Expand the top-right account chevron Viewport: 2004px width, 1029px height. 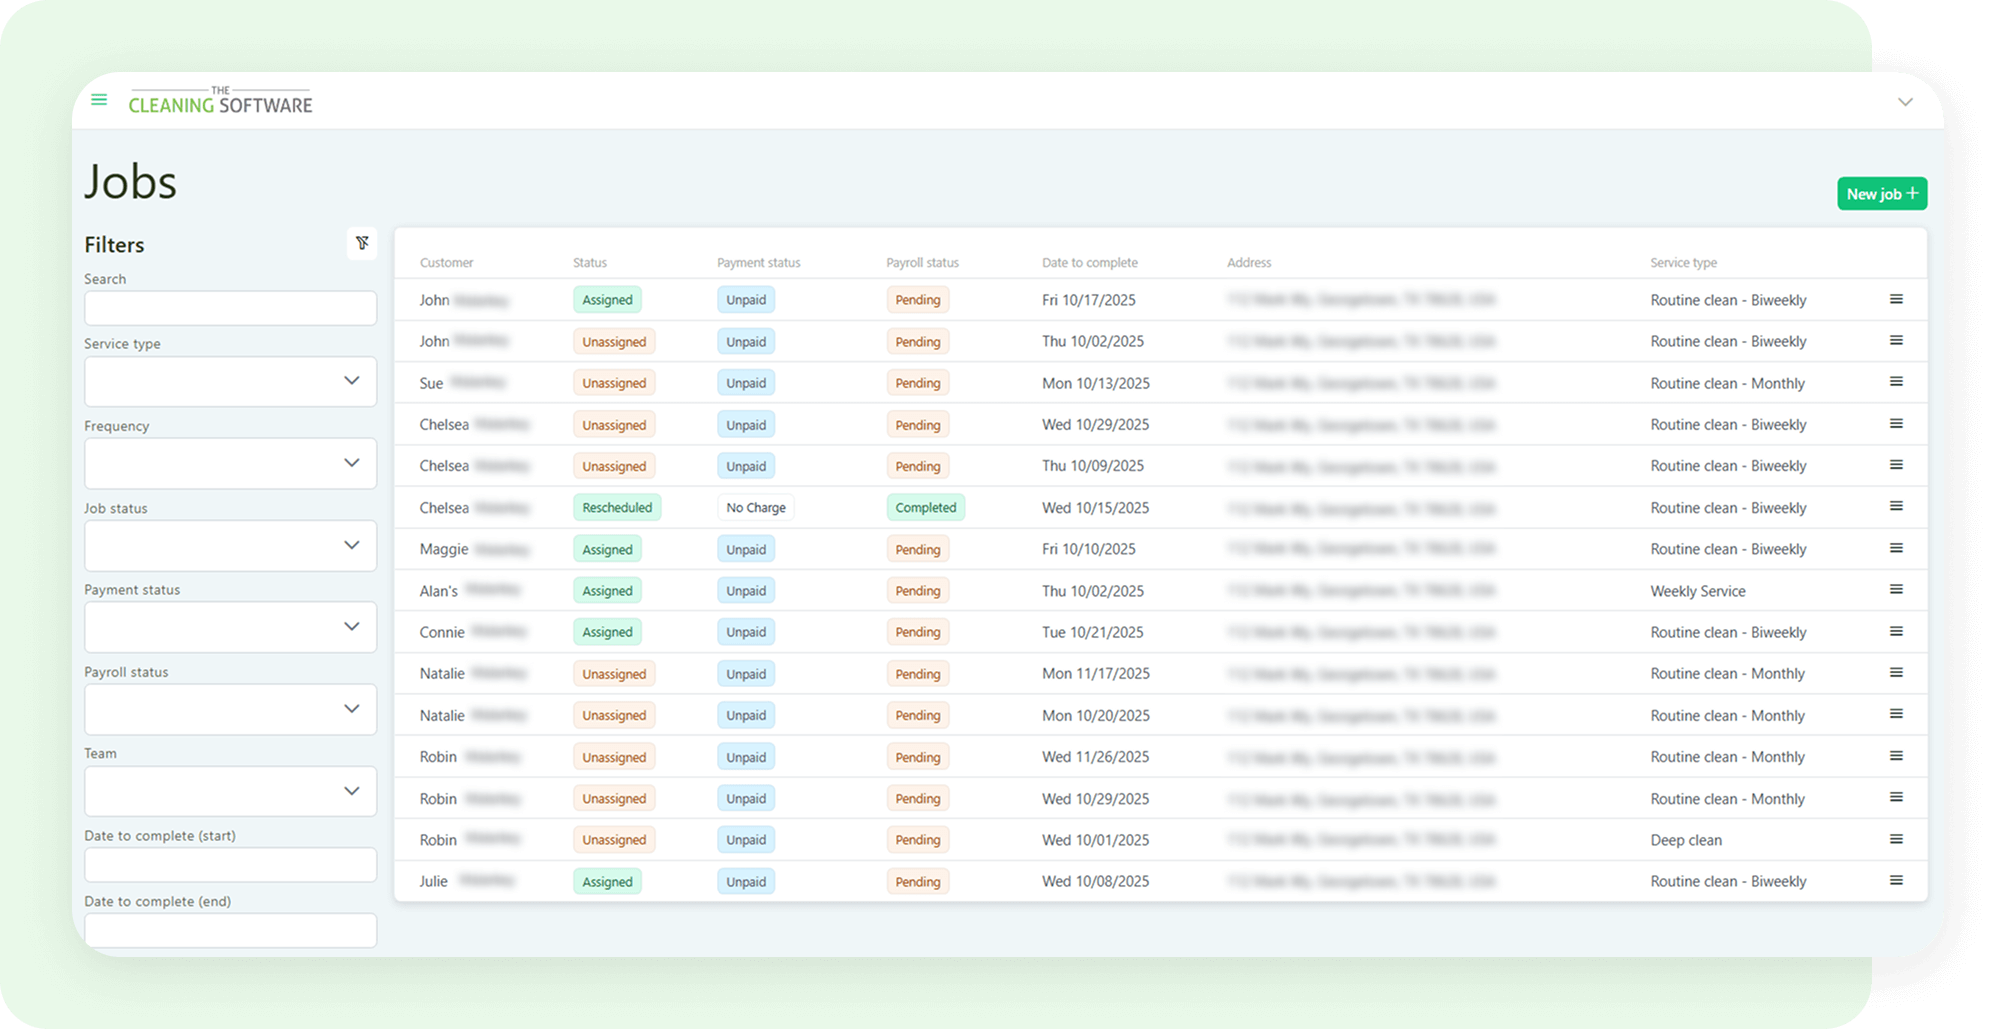(x=1905, y=102)
